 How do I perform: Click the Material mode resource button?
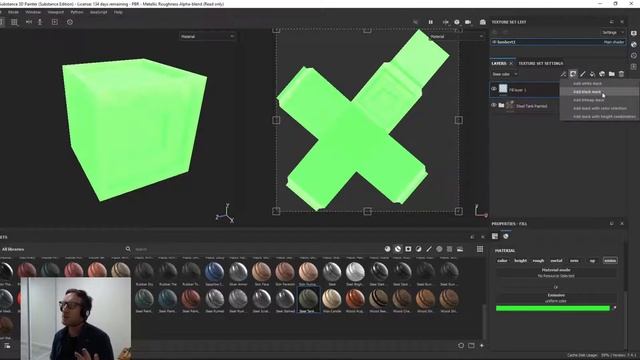556,273
